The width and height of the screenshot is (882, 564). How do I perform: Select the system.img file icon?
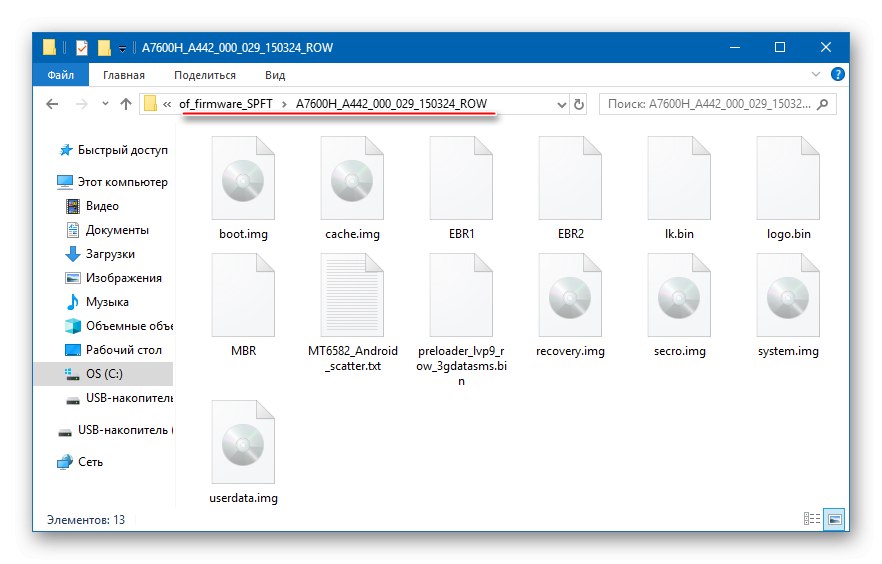point(788,295)
